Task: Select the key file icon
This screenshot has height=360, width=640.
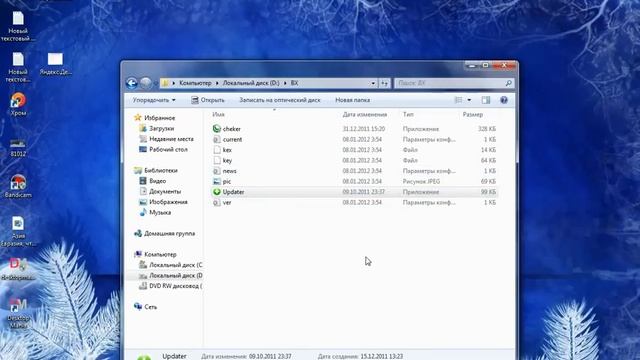Action: pyautogui.click(x=217, y=160)
